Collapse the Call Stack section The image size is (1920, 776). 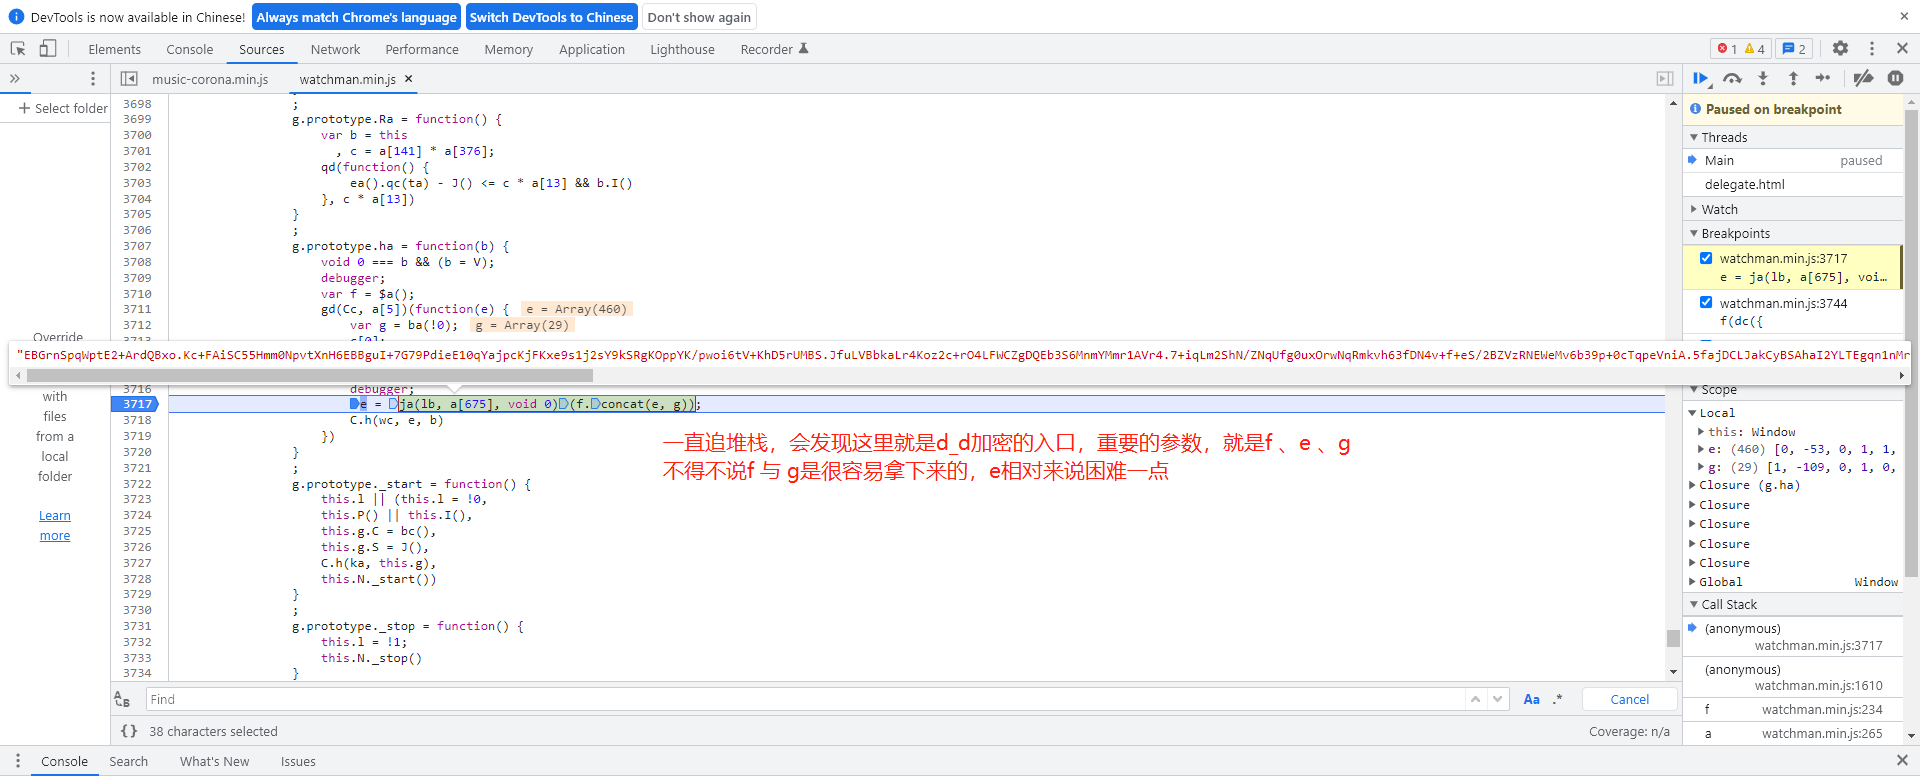[x=1728, y=605]
